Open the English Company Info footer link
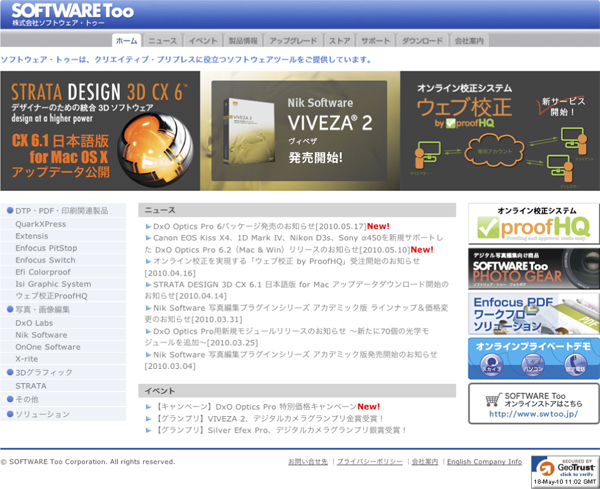Screen dimensions: 600x489 tap(484, 462)
